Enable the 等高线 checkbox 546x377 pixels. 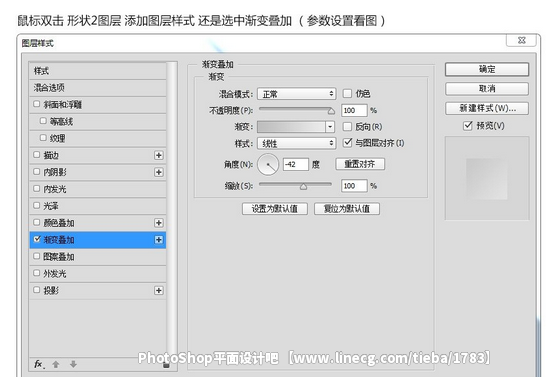[x=43, y=121]
